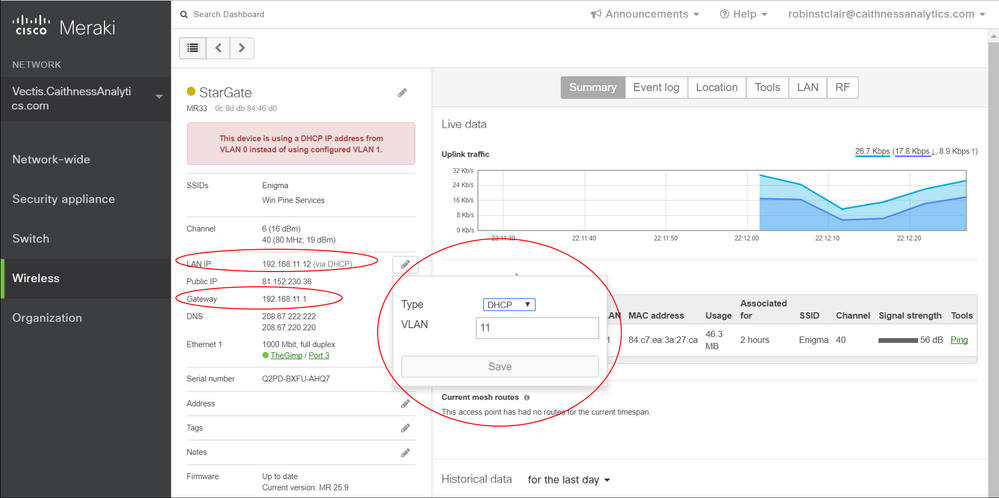This screenshot has height=498, width=999.
Task: Switch to the LAN tab
Action: pos(807,88)
